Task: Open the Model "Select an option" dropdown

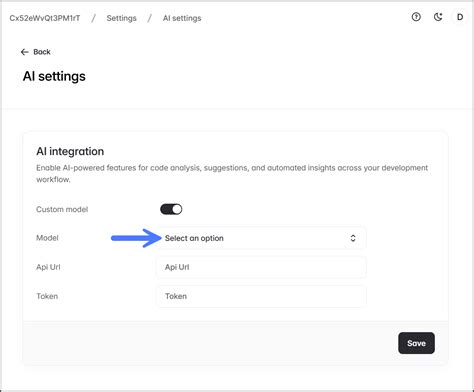Action: (261, 238)
